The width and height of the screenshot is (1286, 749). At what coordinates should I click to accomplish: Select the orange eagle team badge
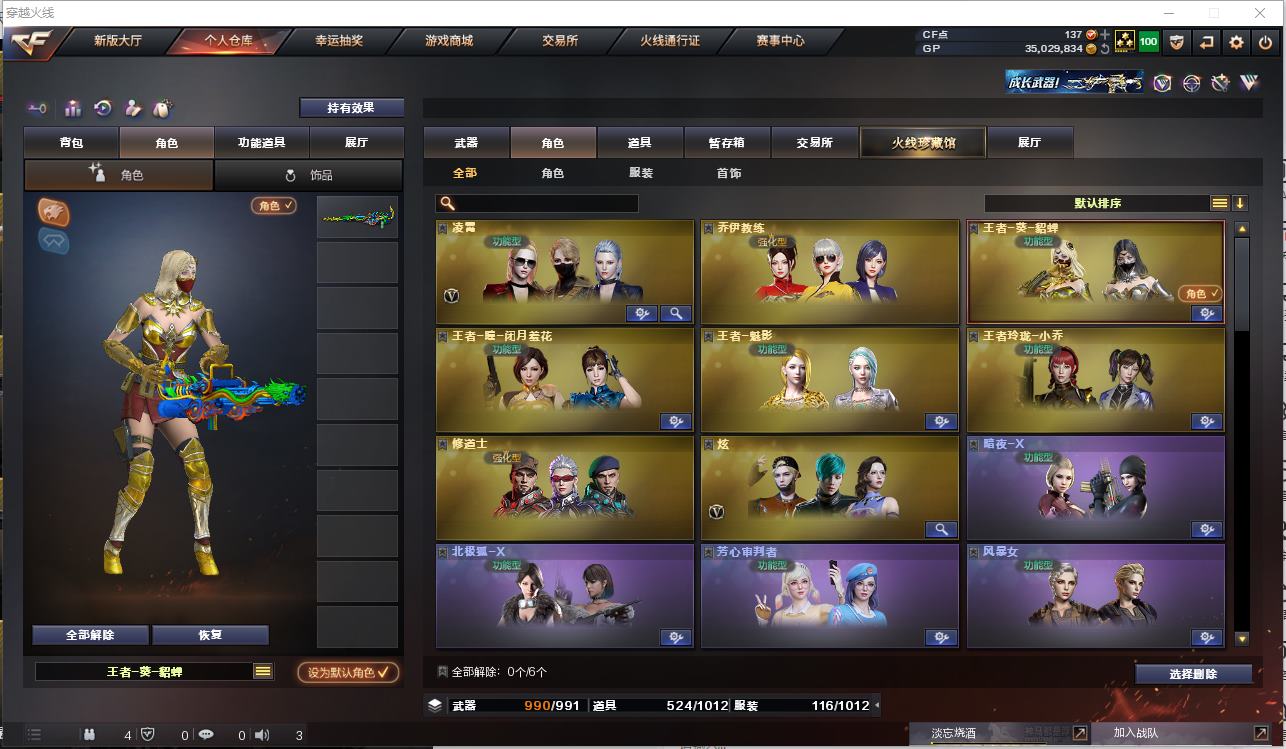click(54, 211)
